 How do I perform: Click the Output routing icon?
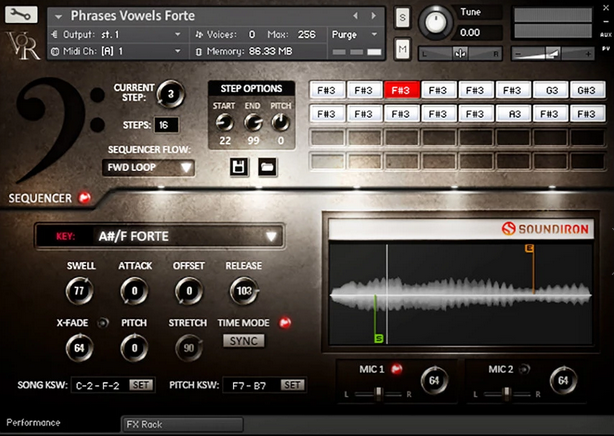[x=55, y=34]
